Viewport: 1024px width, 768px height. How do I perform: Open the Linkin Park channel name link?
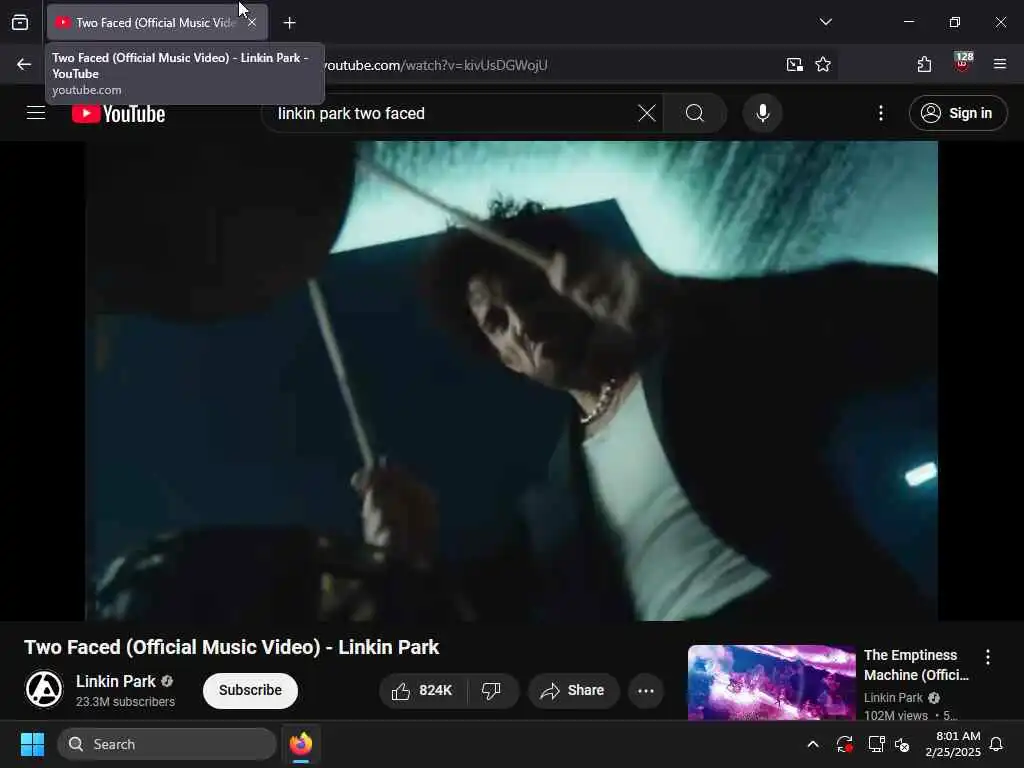coord(116,681)
